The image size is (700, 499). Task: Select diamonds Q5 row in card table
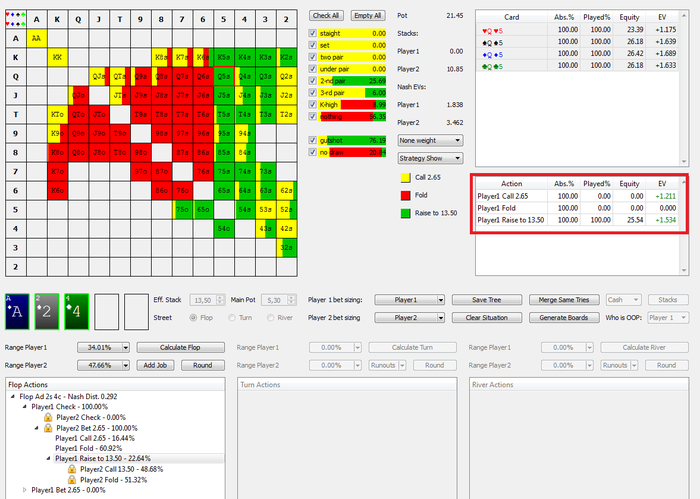point(577,54)
